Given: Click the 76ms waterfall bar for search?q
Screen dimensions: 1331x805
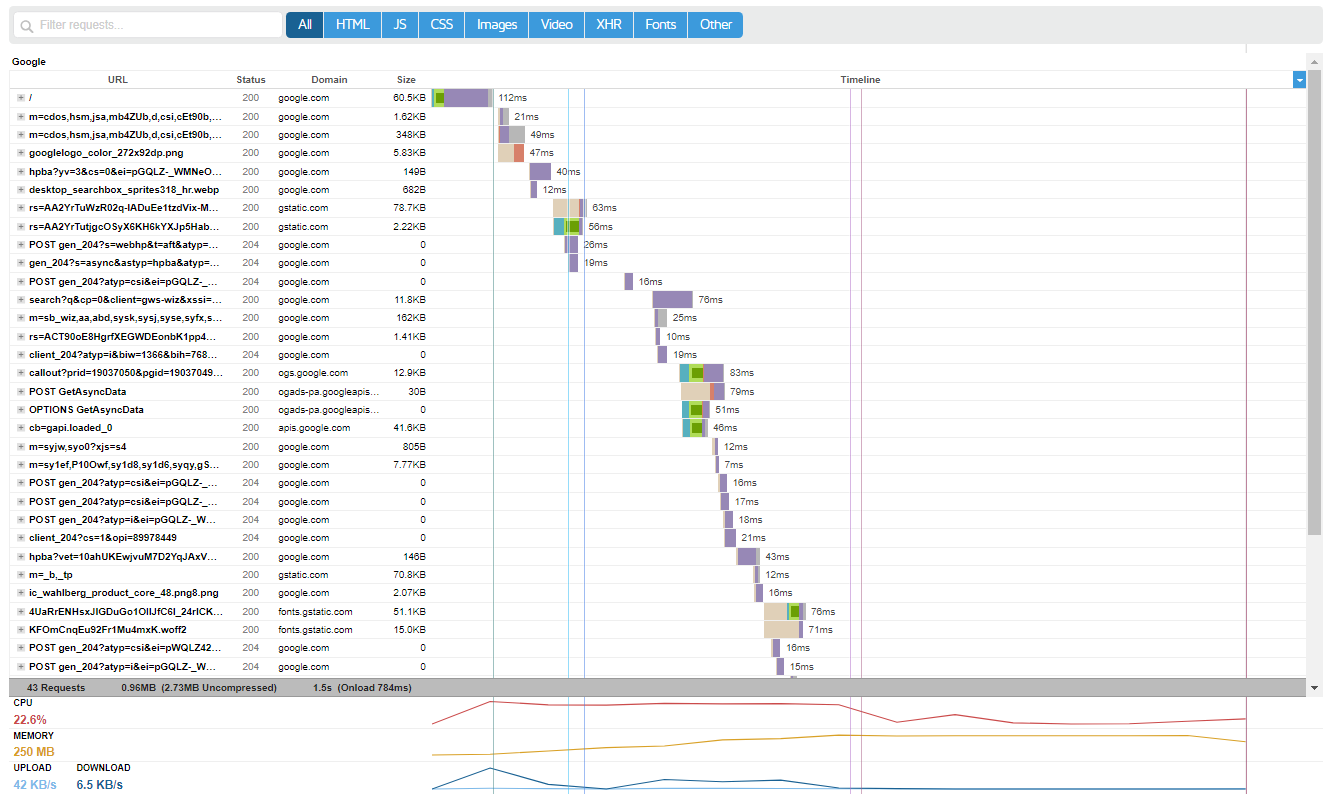Looking at the screenshot, I should (x=673, y=300).
